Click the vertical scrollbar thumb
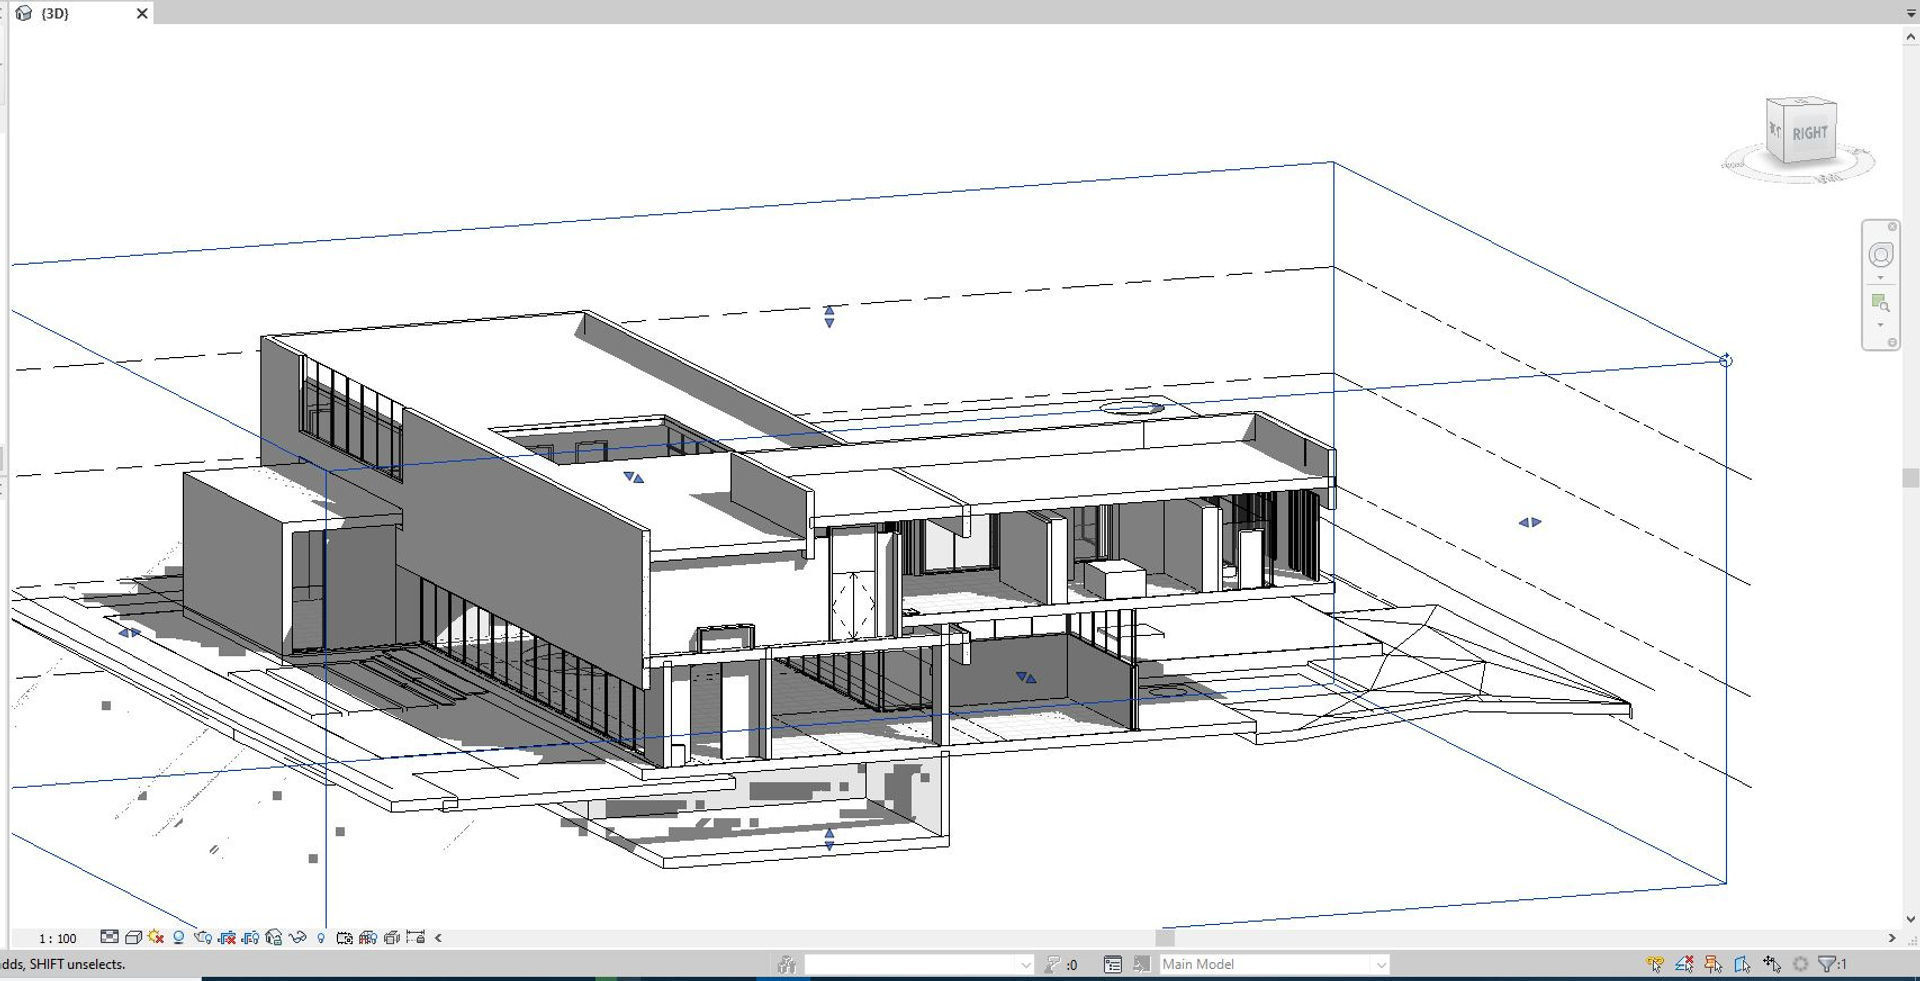The width and height of the screenshot is (1920, 981). pos(1911,477)
